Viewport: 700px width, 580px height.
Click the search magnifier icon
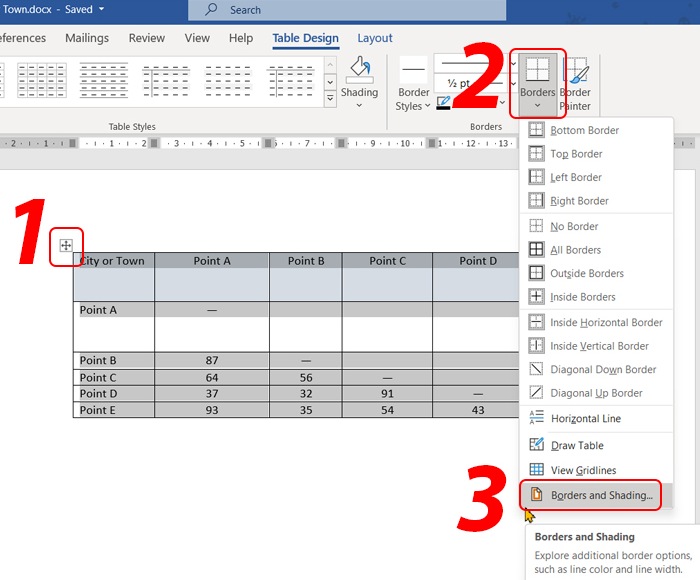tap(211, 9)
